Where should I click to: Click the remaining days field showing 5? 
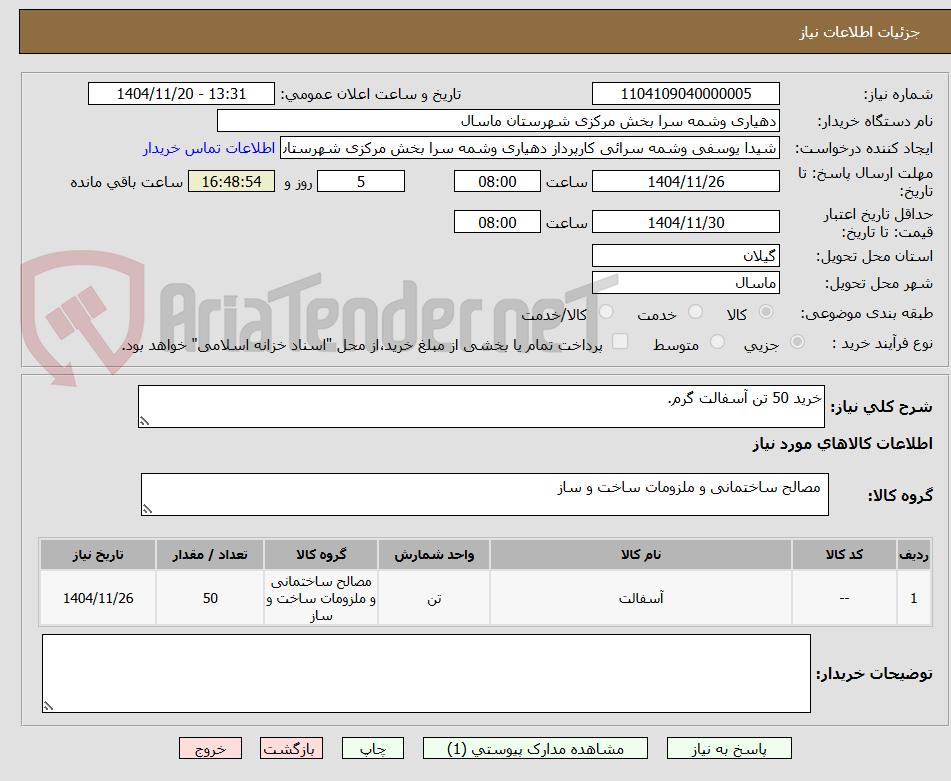361,181
